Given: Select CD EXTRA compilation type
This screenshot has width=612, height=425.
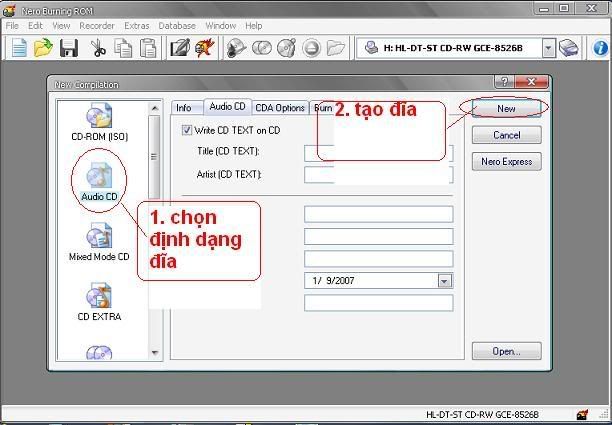Looking at the screenshot, I should pyautogui.click(x=99, y=302).
